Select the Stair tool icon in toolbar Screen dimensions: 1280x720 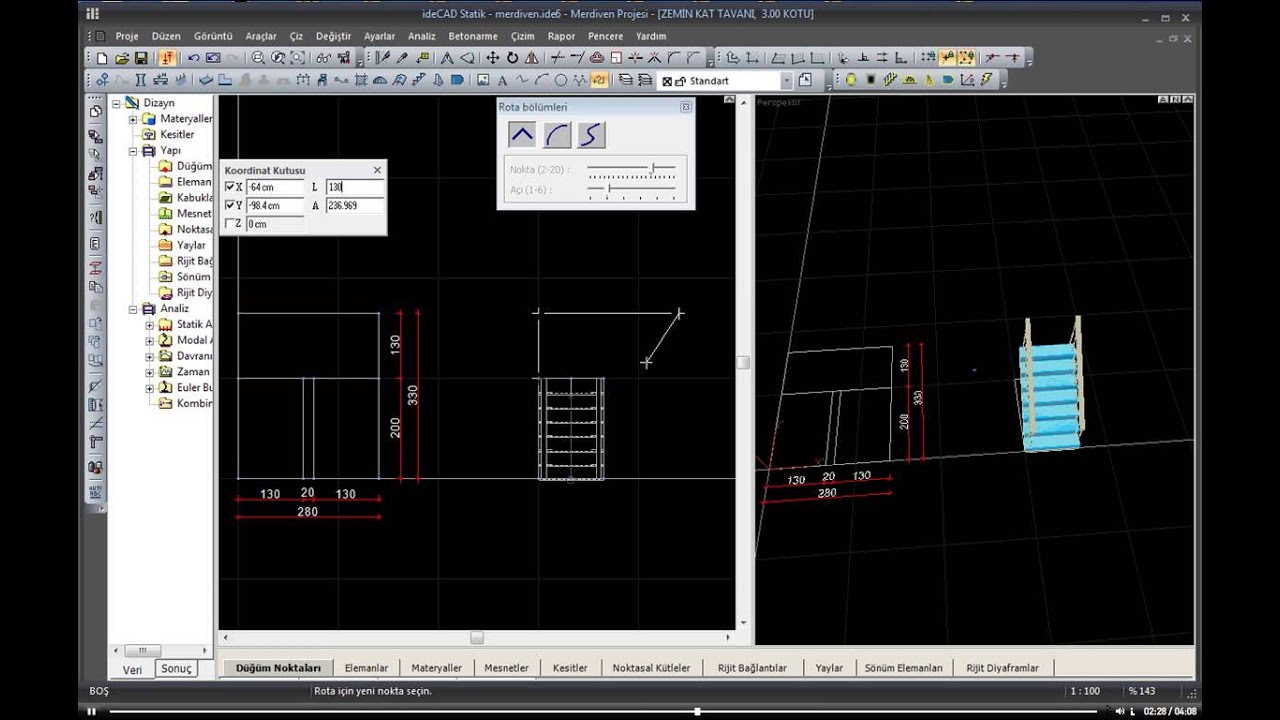click(x=419, y=80)
